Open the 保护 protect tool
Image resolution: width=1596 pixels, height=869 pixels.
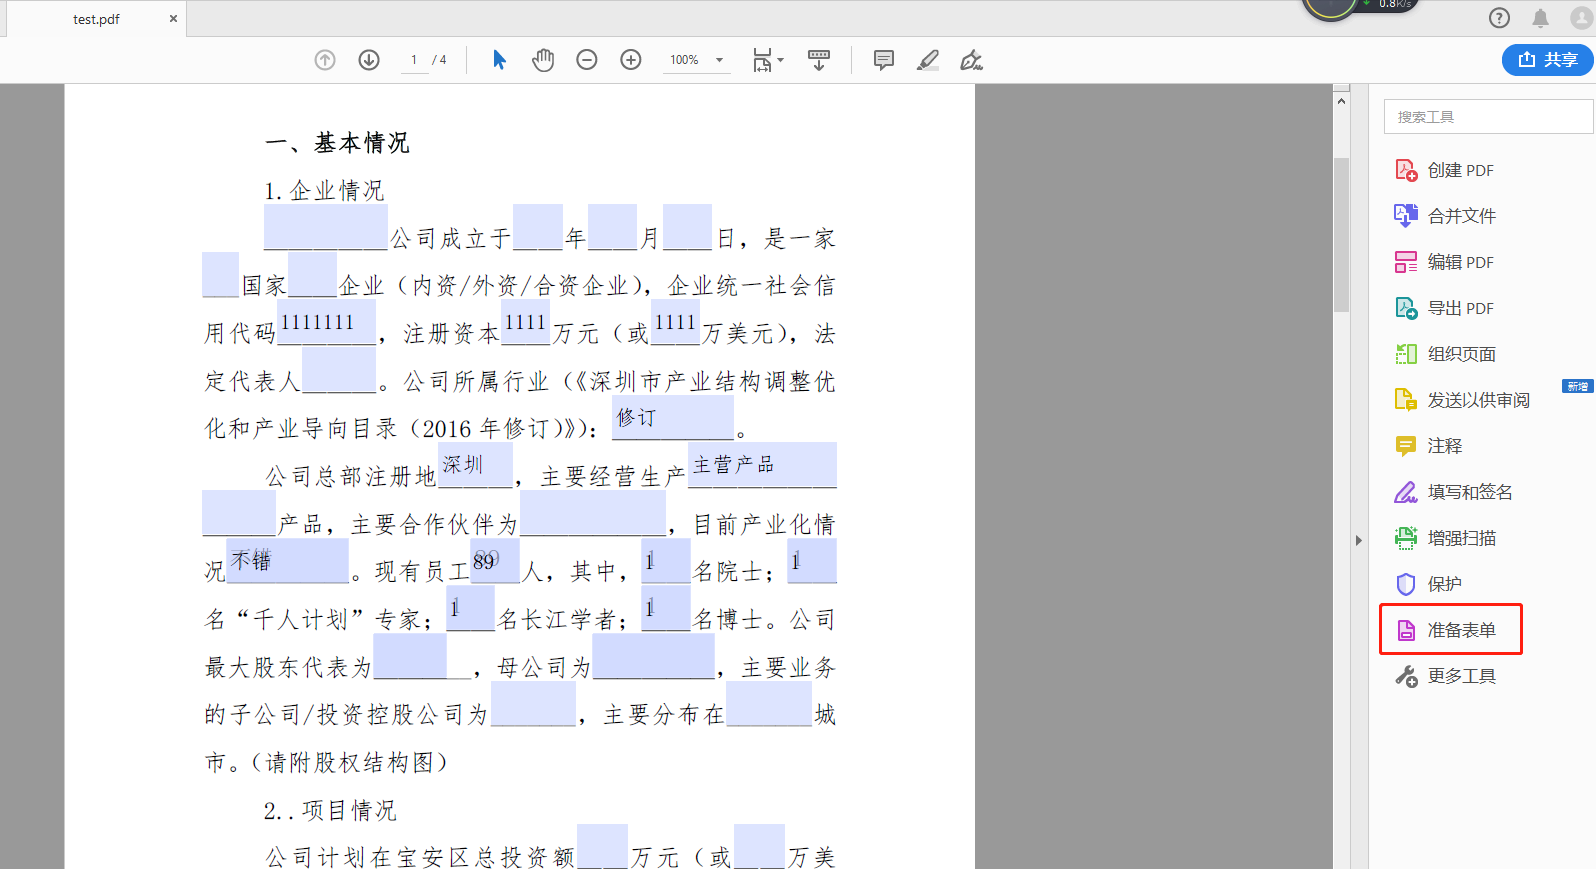point(1429,584)
